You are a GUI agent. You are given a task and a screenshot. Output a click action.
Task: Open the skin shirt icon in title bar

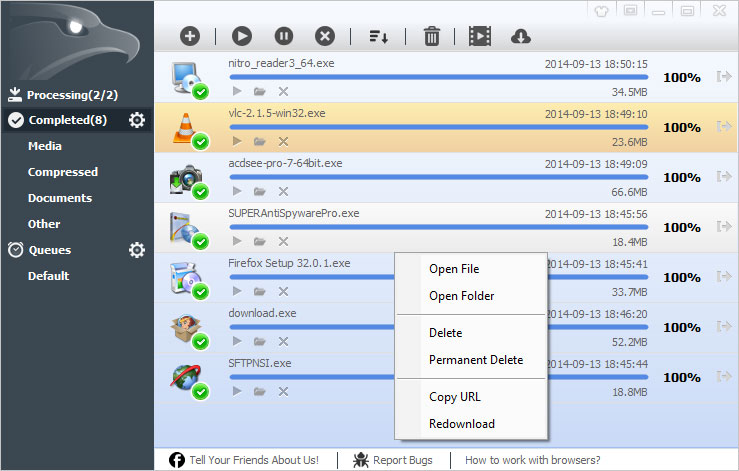pos(601,11)
